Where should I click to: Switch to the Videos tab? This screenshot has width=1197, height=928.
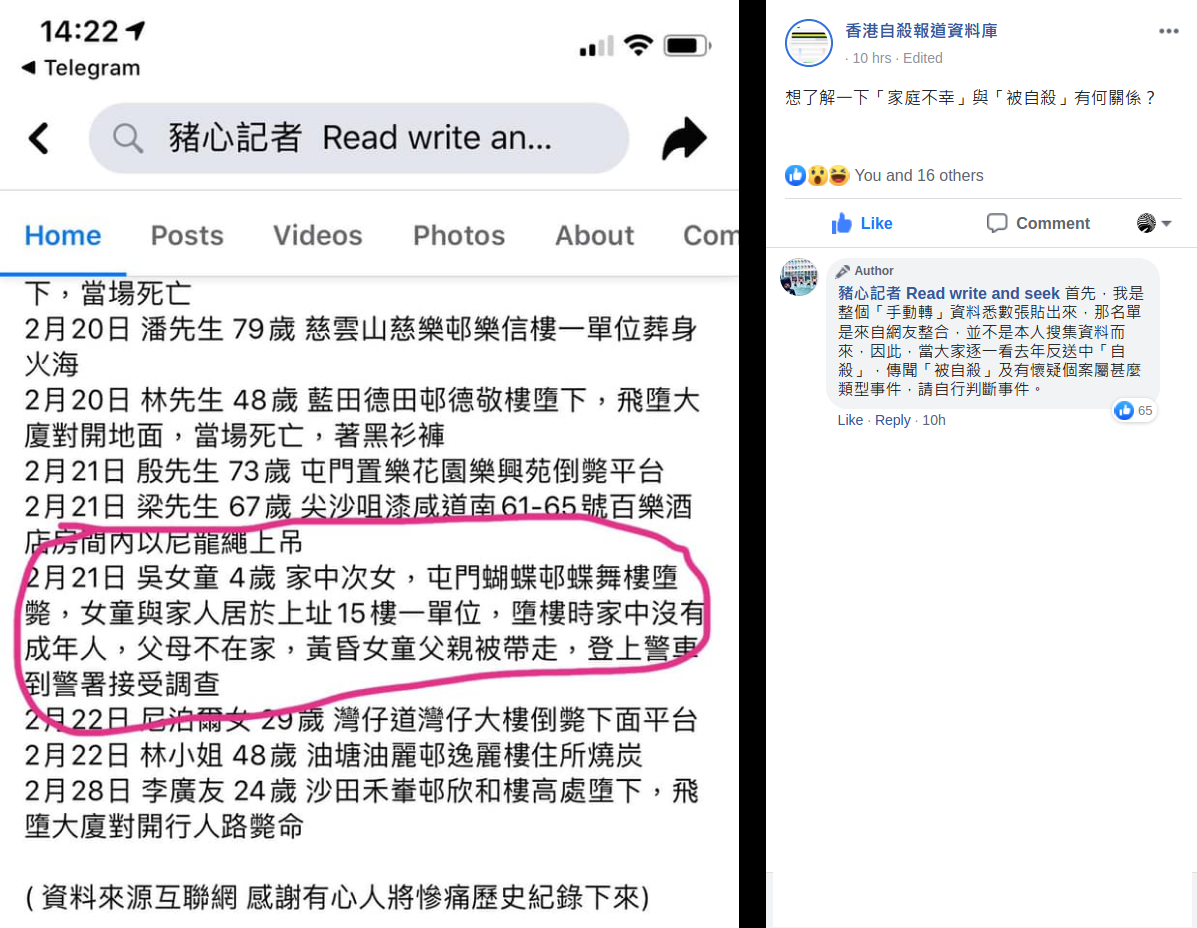tap(318, 235)
